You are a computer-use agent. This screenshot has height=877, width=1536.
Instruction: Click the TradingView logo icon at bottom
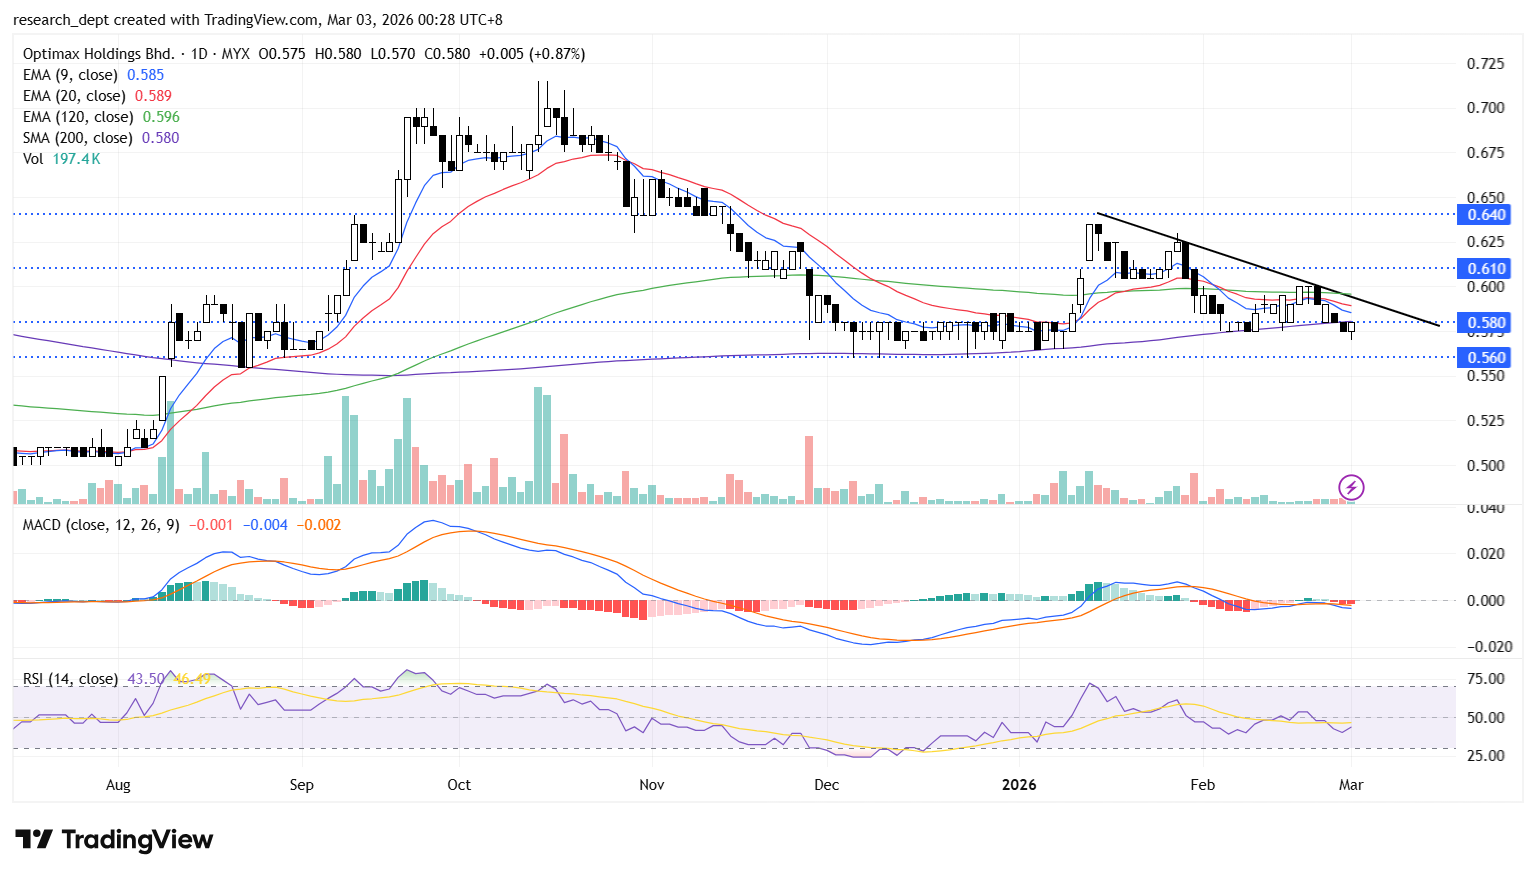point(33,839)
